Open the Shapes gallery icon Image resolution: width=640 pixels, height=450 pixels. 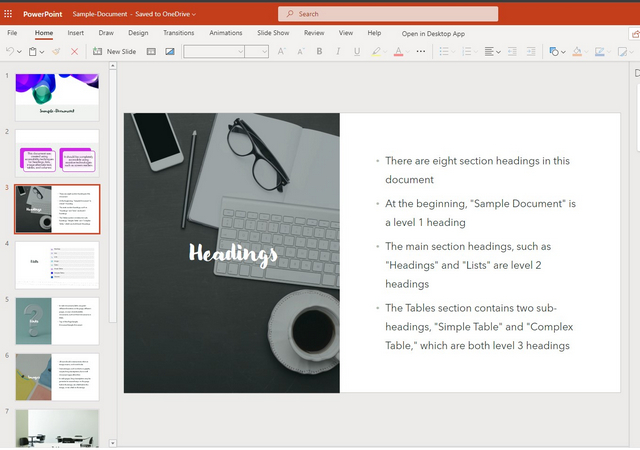(x=554, y=51)
